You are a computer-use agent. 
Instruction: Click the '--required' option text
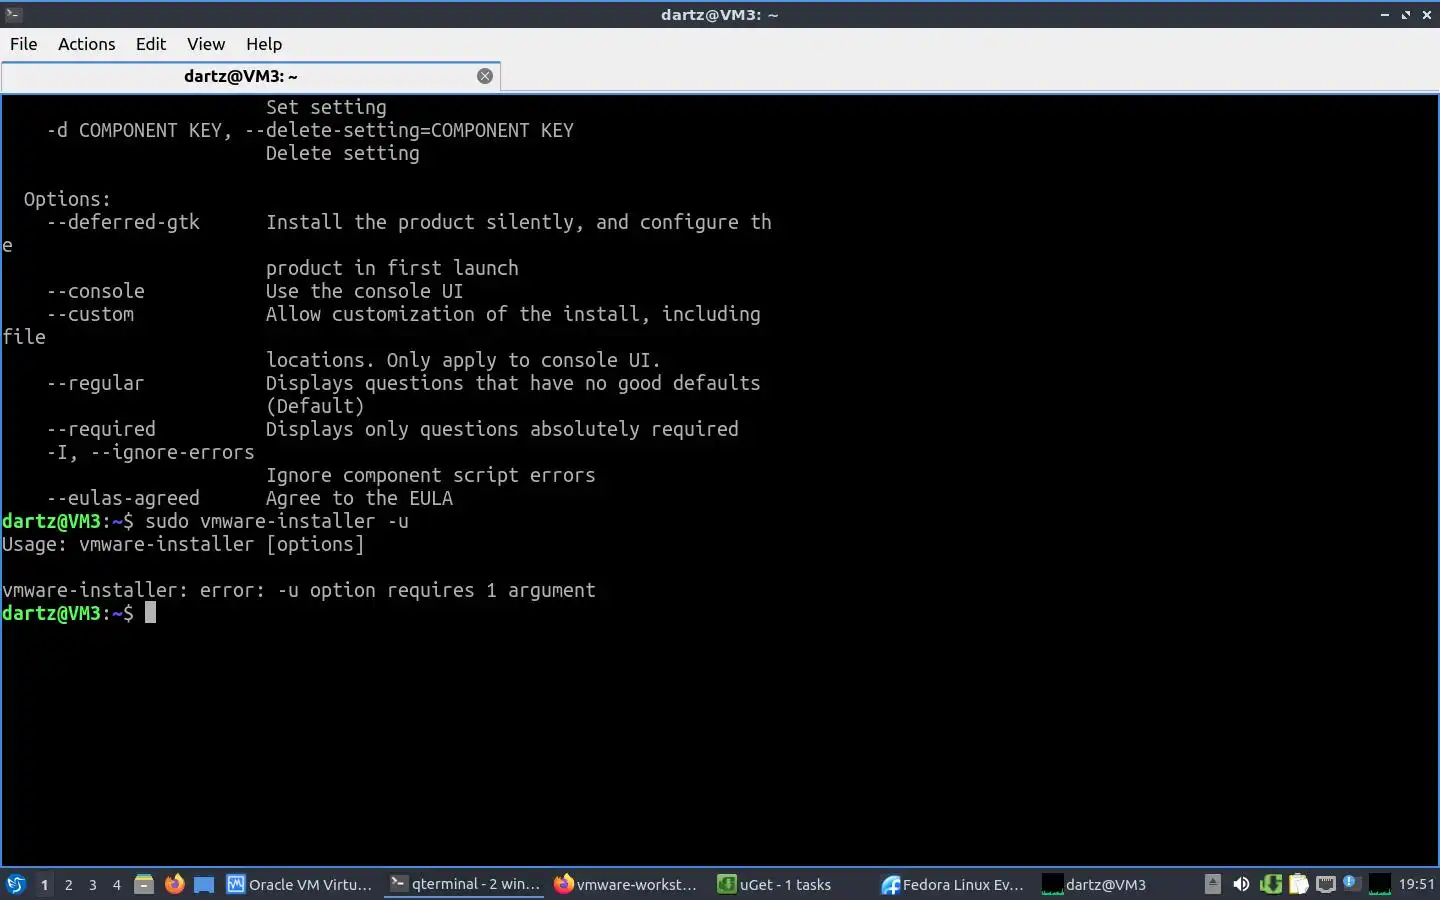point(101,429)
